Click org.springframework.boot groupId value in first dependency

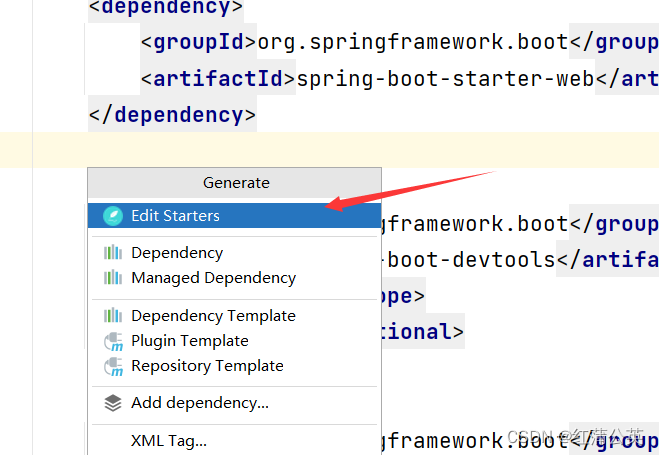click(x=413, y=42)
